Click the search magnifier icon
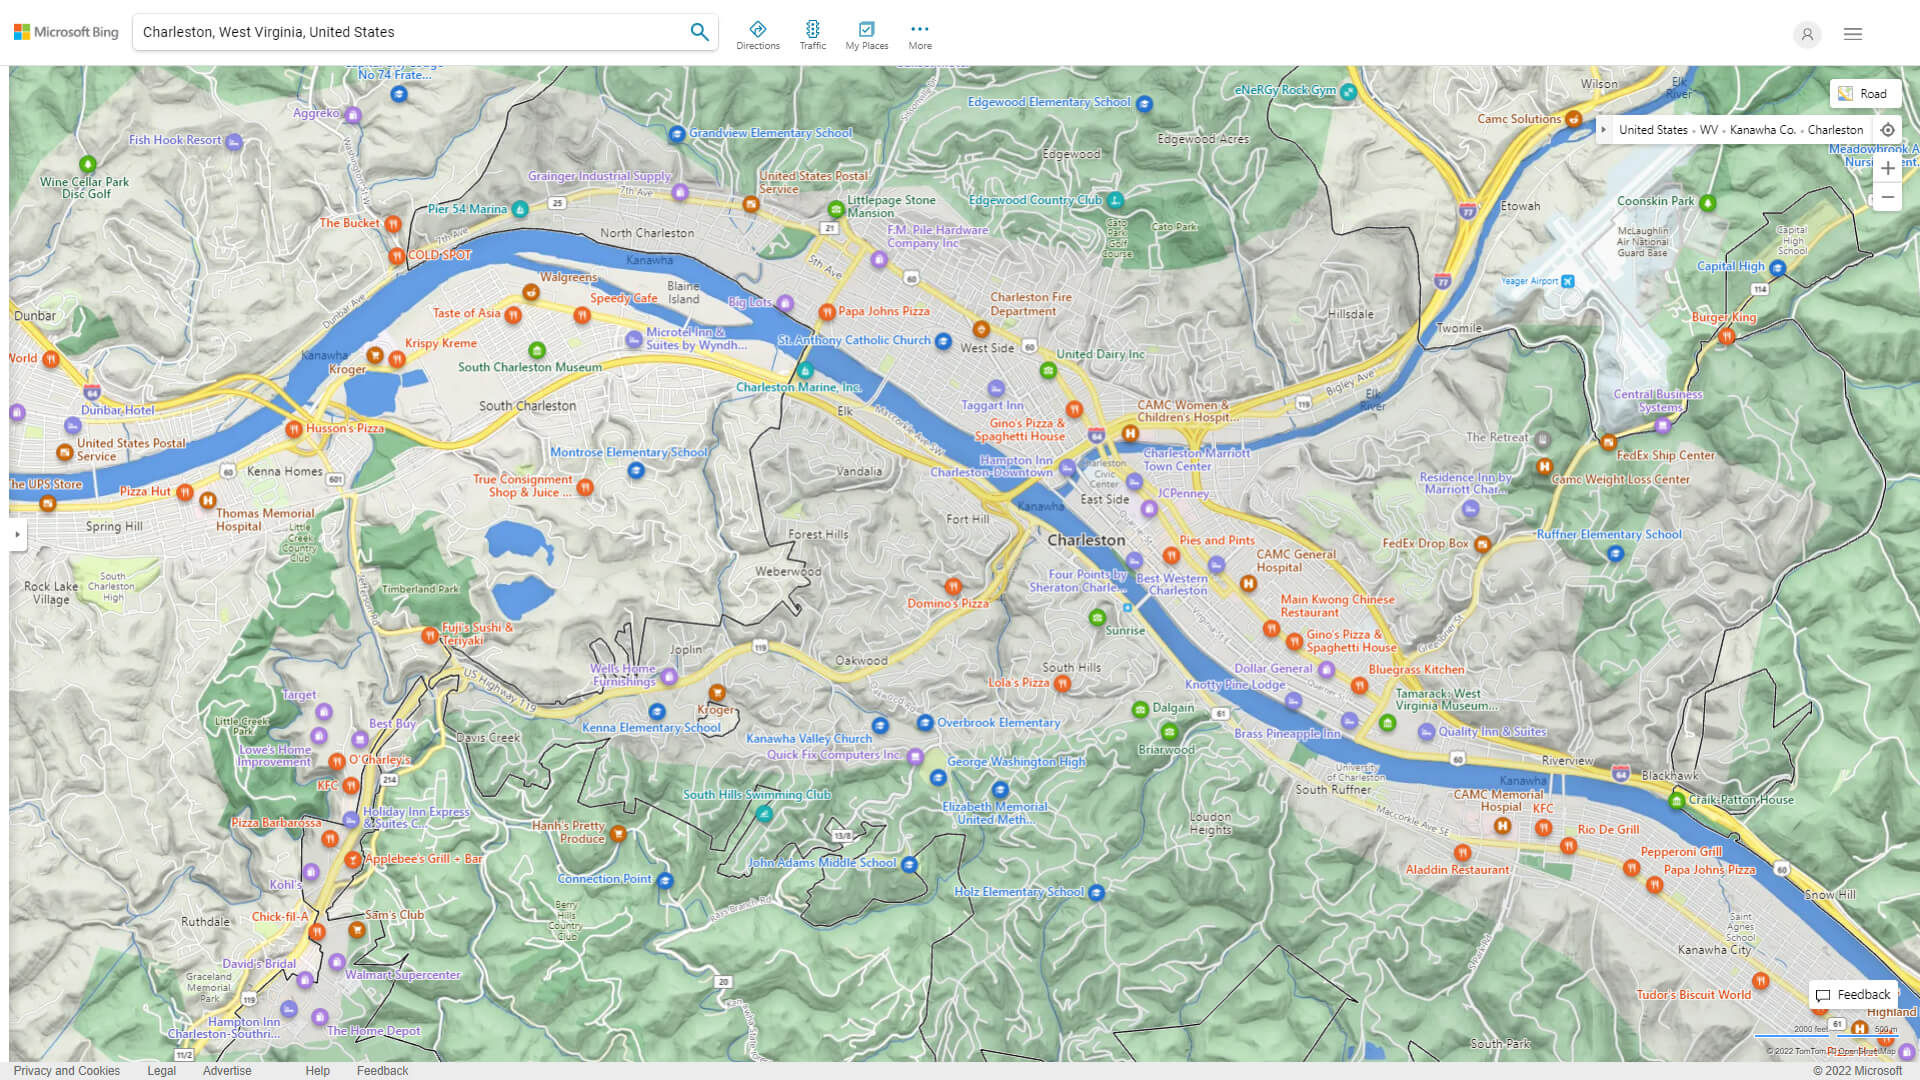Viewport: 1920px width, 1080px height. [x=699, y=32]
